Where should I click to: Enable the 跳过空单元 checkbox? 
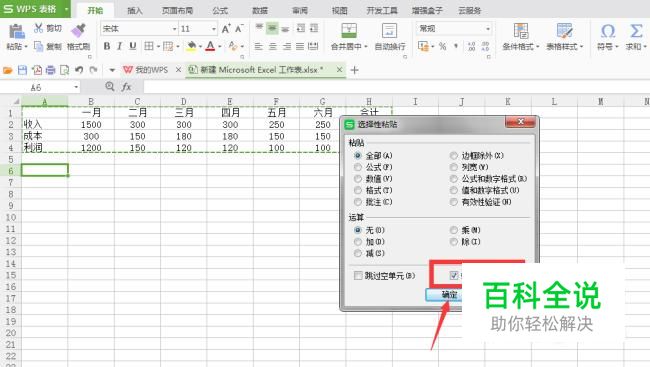click(358, 275)
